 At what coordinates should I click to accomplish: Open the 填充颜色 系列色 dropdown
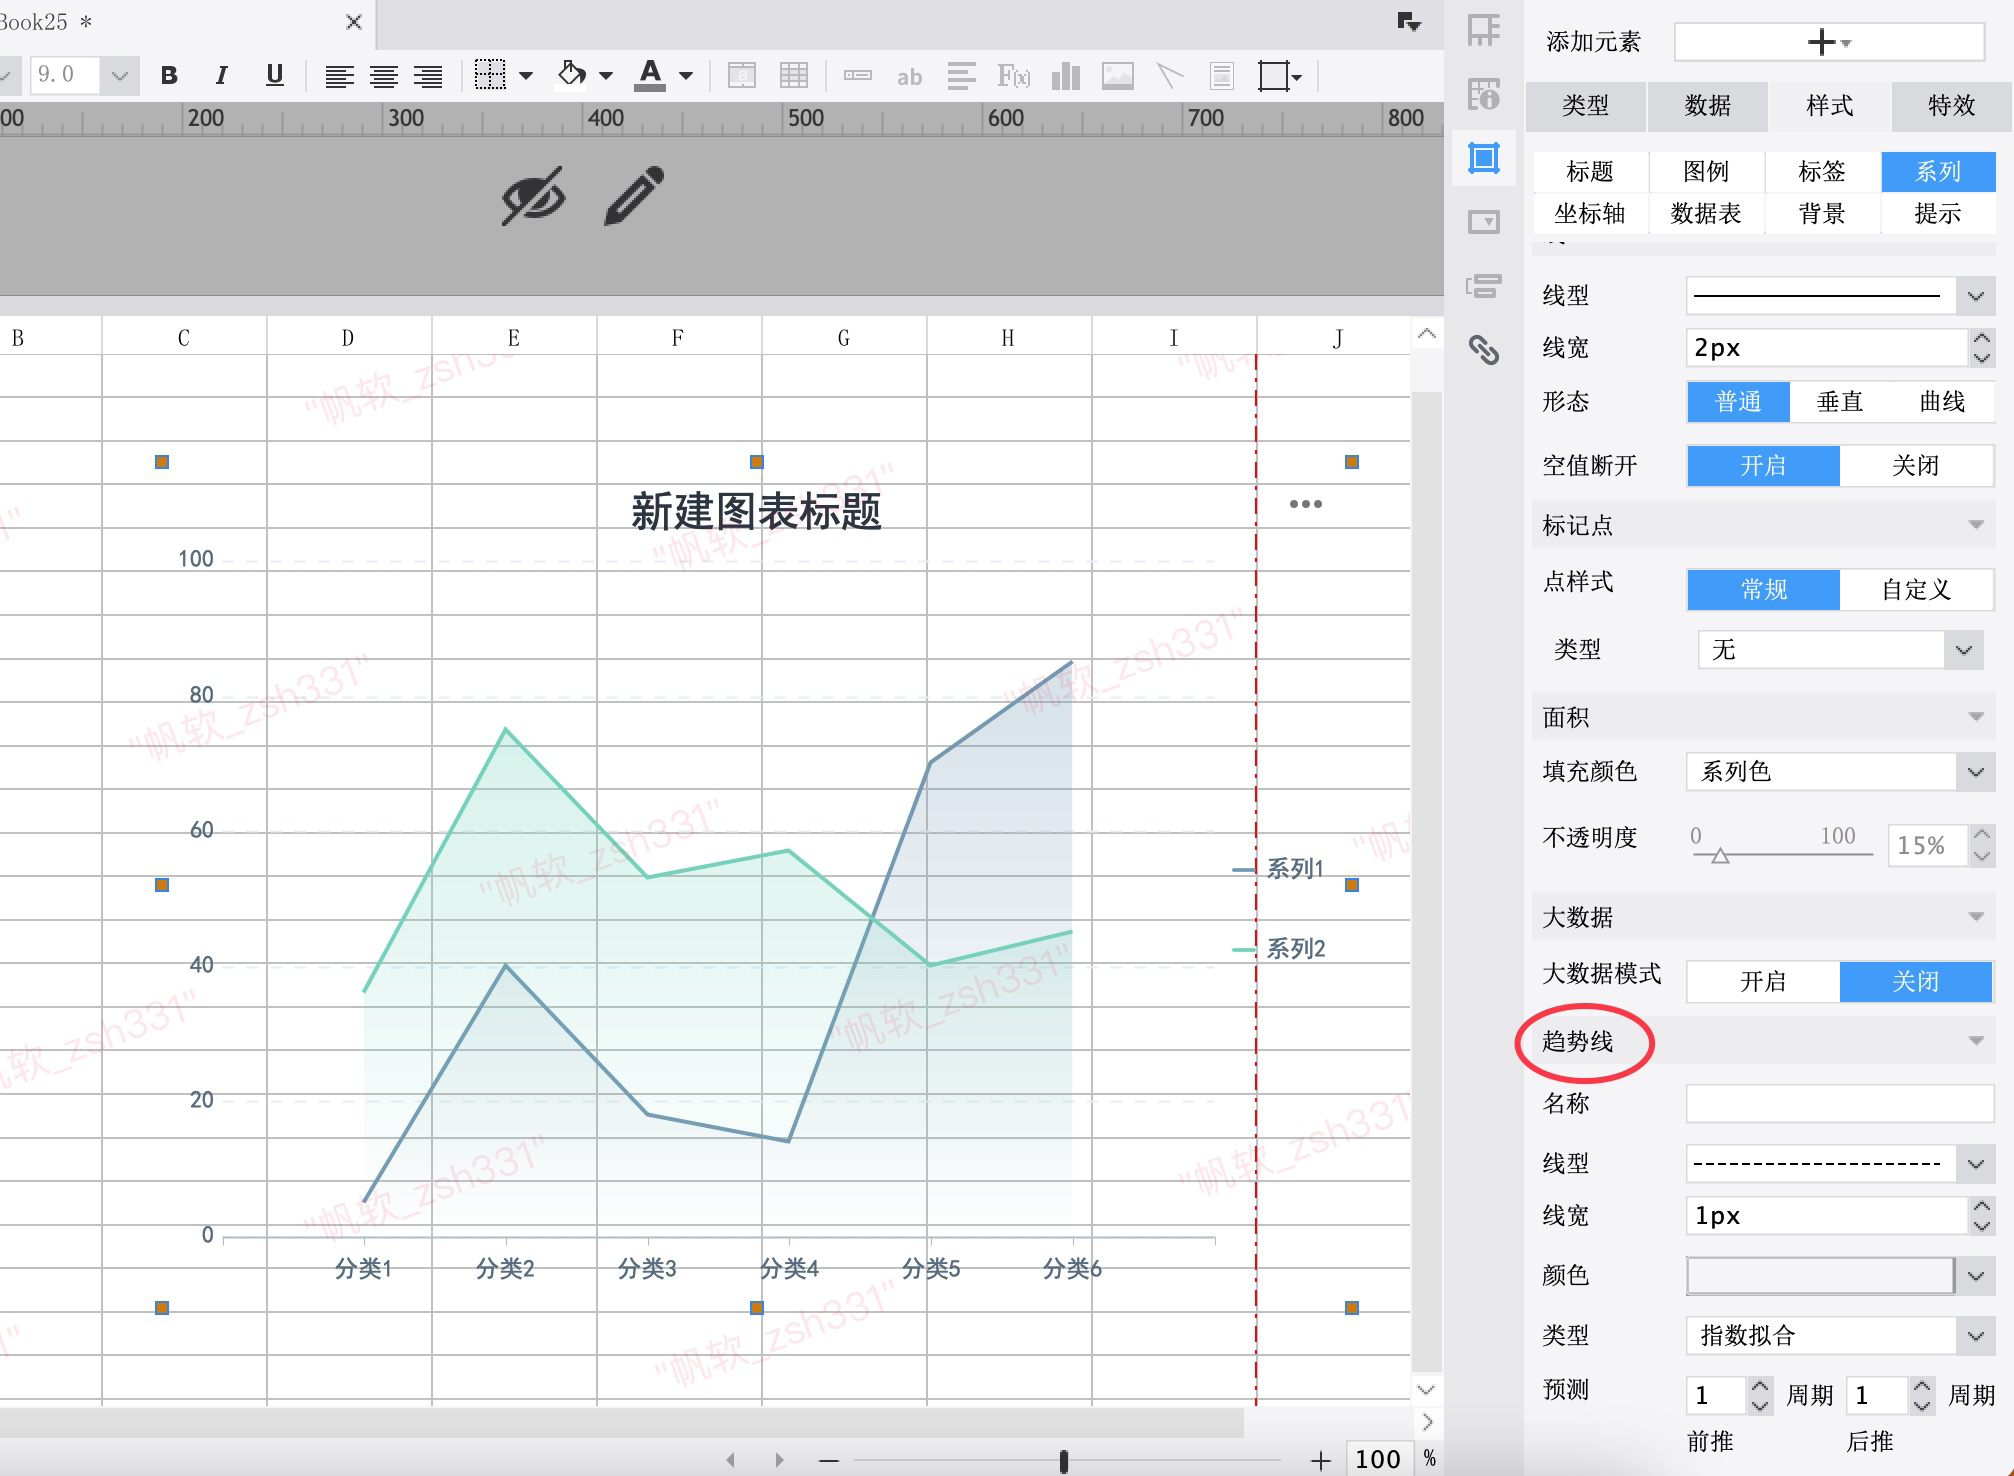[1976, 772]
